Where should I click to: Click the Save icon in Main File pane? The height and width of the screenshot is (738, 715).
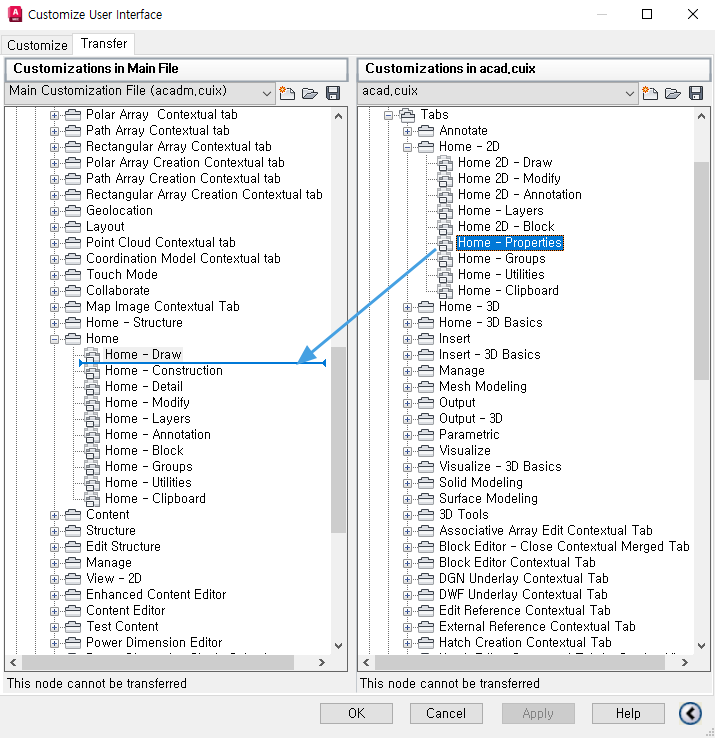pyautogui.click(x=333, y=93)
